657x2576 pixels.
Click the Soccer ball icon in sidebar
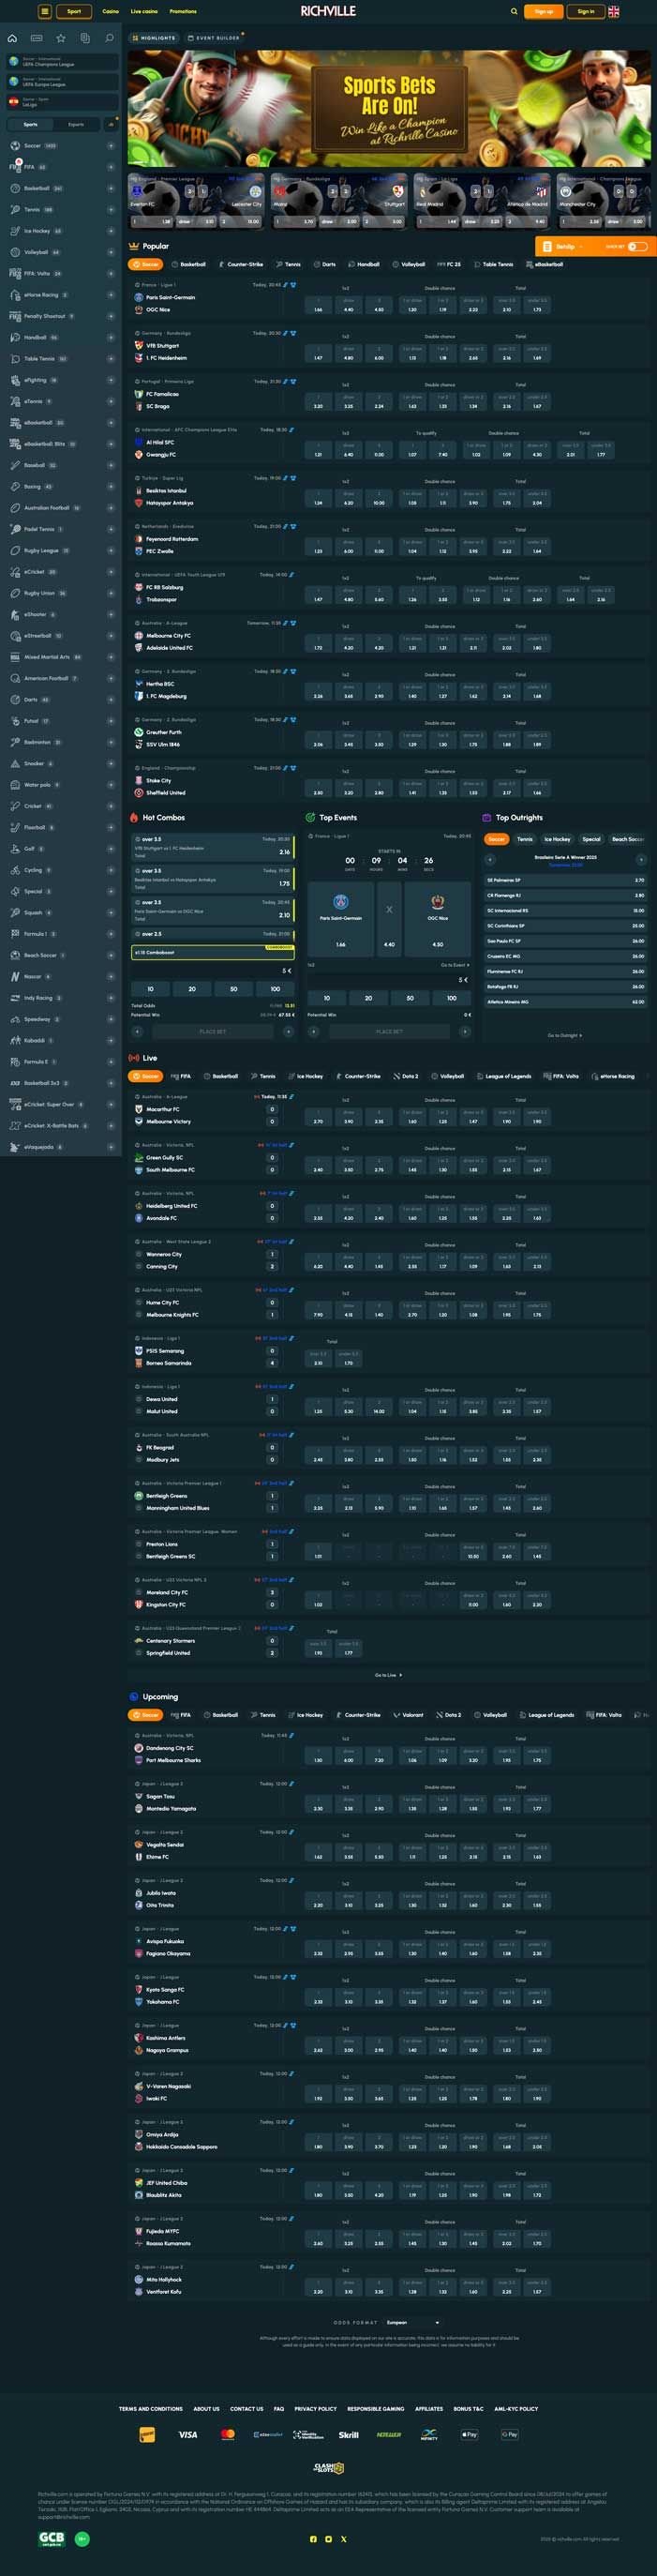pos(15,146)
